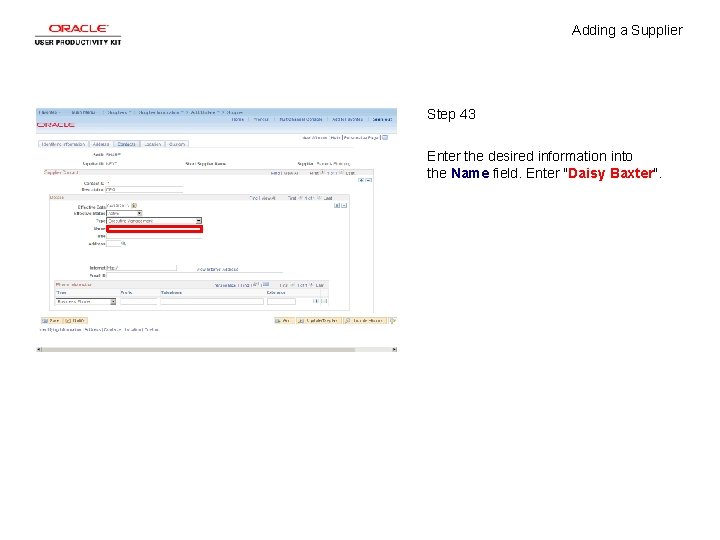Open the contact Type dropdown
The height and width of the screenshot is (540, 720).
[x=154, y=221]
